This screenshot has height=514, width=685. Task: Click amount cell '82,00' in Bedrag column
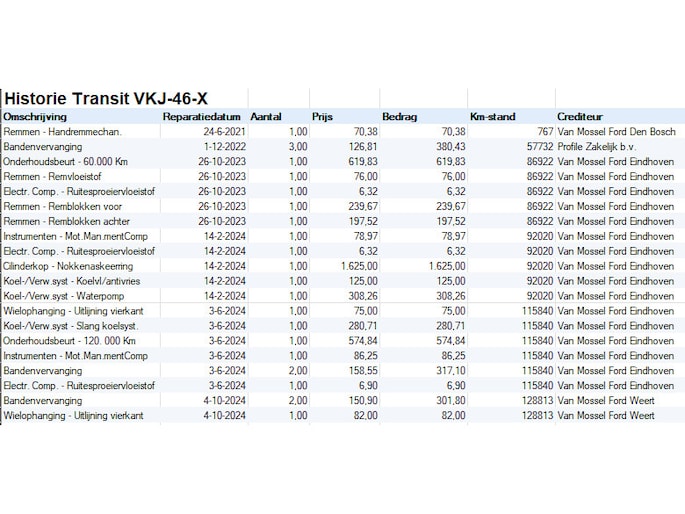(453, 415)
